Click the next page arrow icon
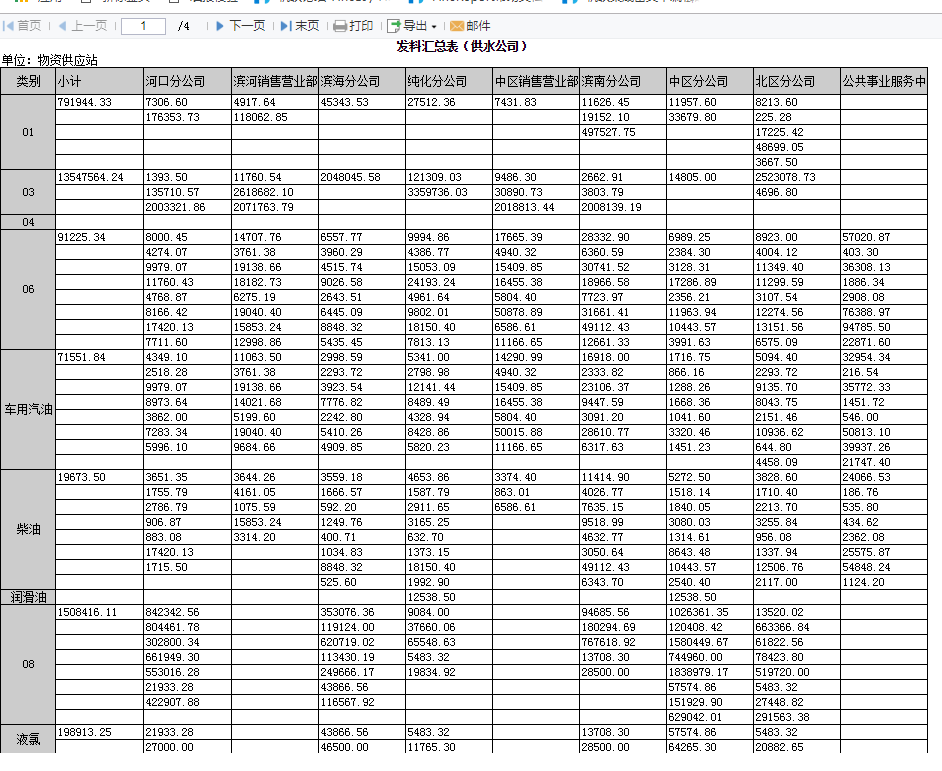Viewport: 942px width, 771px height. pyautogui.click(x=220, y=26)
